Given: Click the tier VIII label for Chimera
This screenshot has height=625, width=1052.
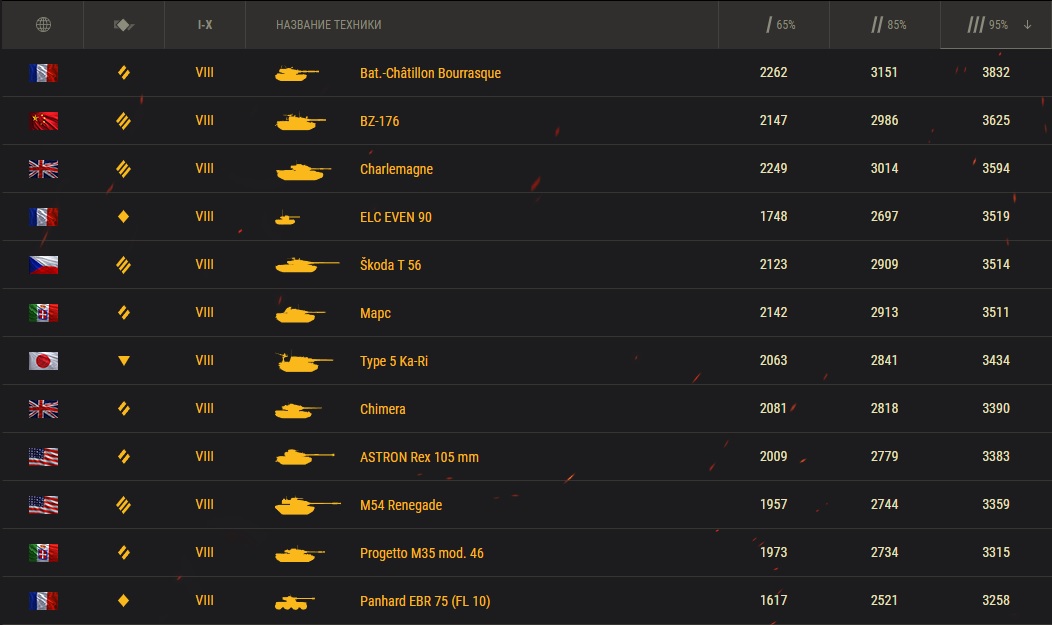Looking at the screenshot, I should click(x=205, y=409).
